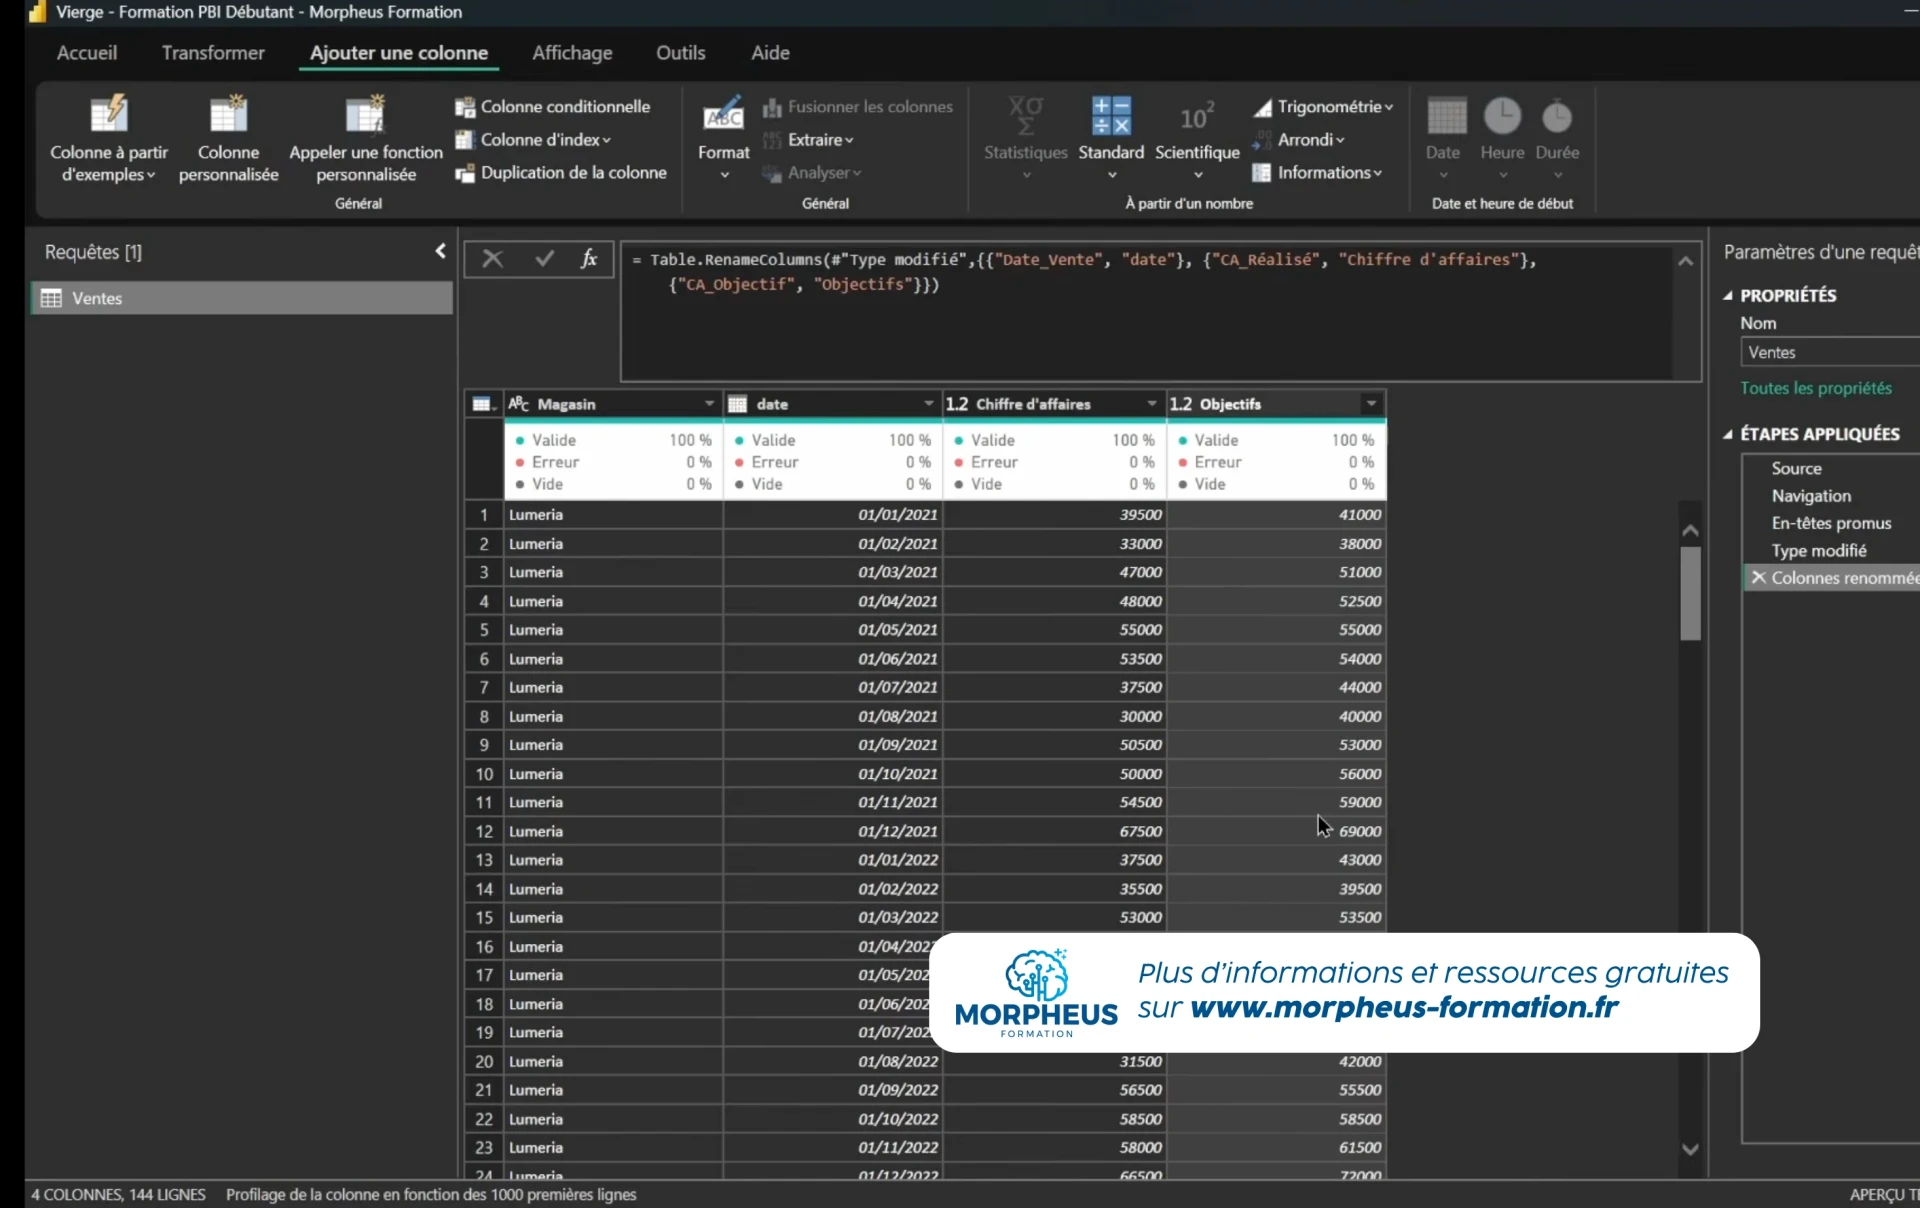Cancel formula edit with X button
Image resolution: width=1920 pixels, height=1208 pixels.
point(492,259)
